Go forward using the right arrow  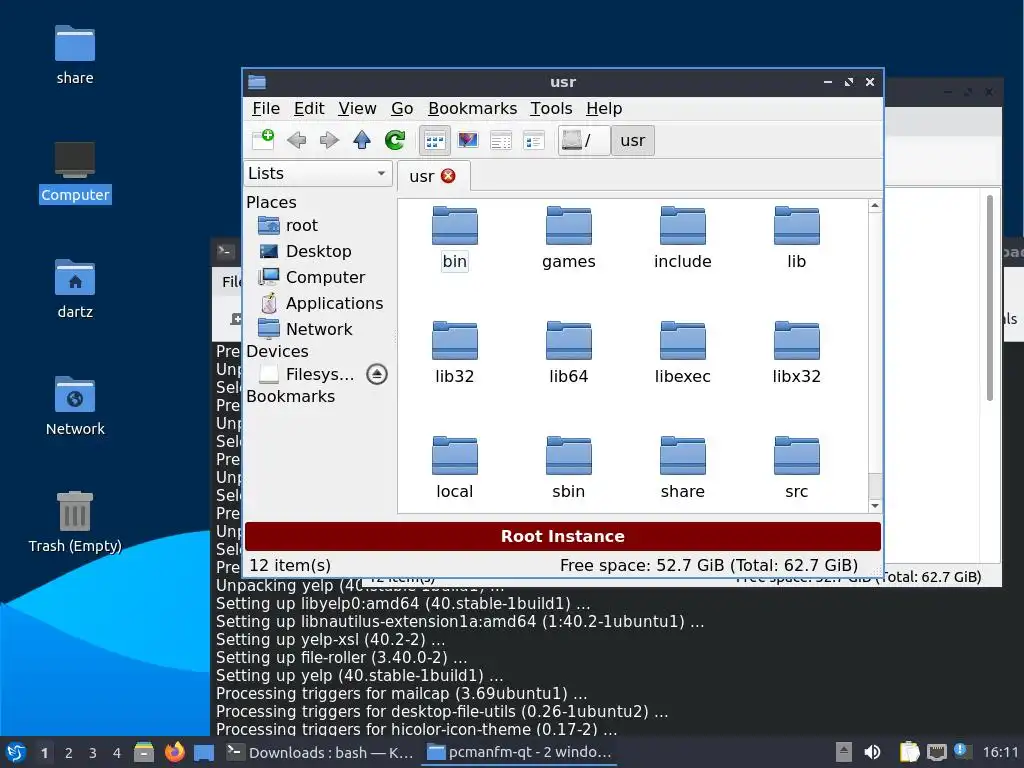click(x=329, y=140)
